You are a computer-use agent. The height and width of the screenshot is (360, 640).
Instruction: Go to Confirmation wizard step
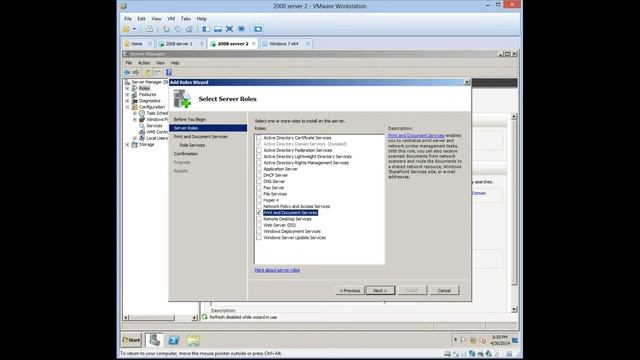pos(186,154)
